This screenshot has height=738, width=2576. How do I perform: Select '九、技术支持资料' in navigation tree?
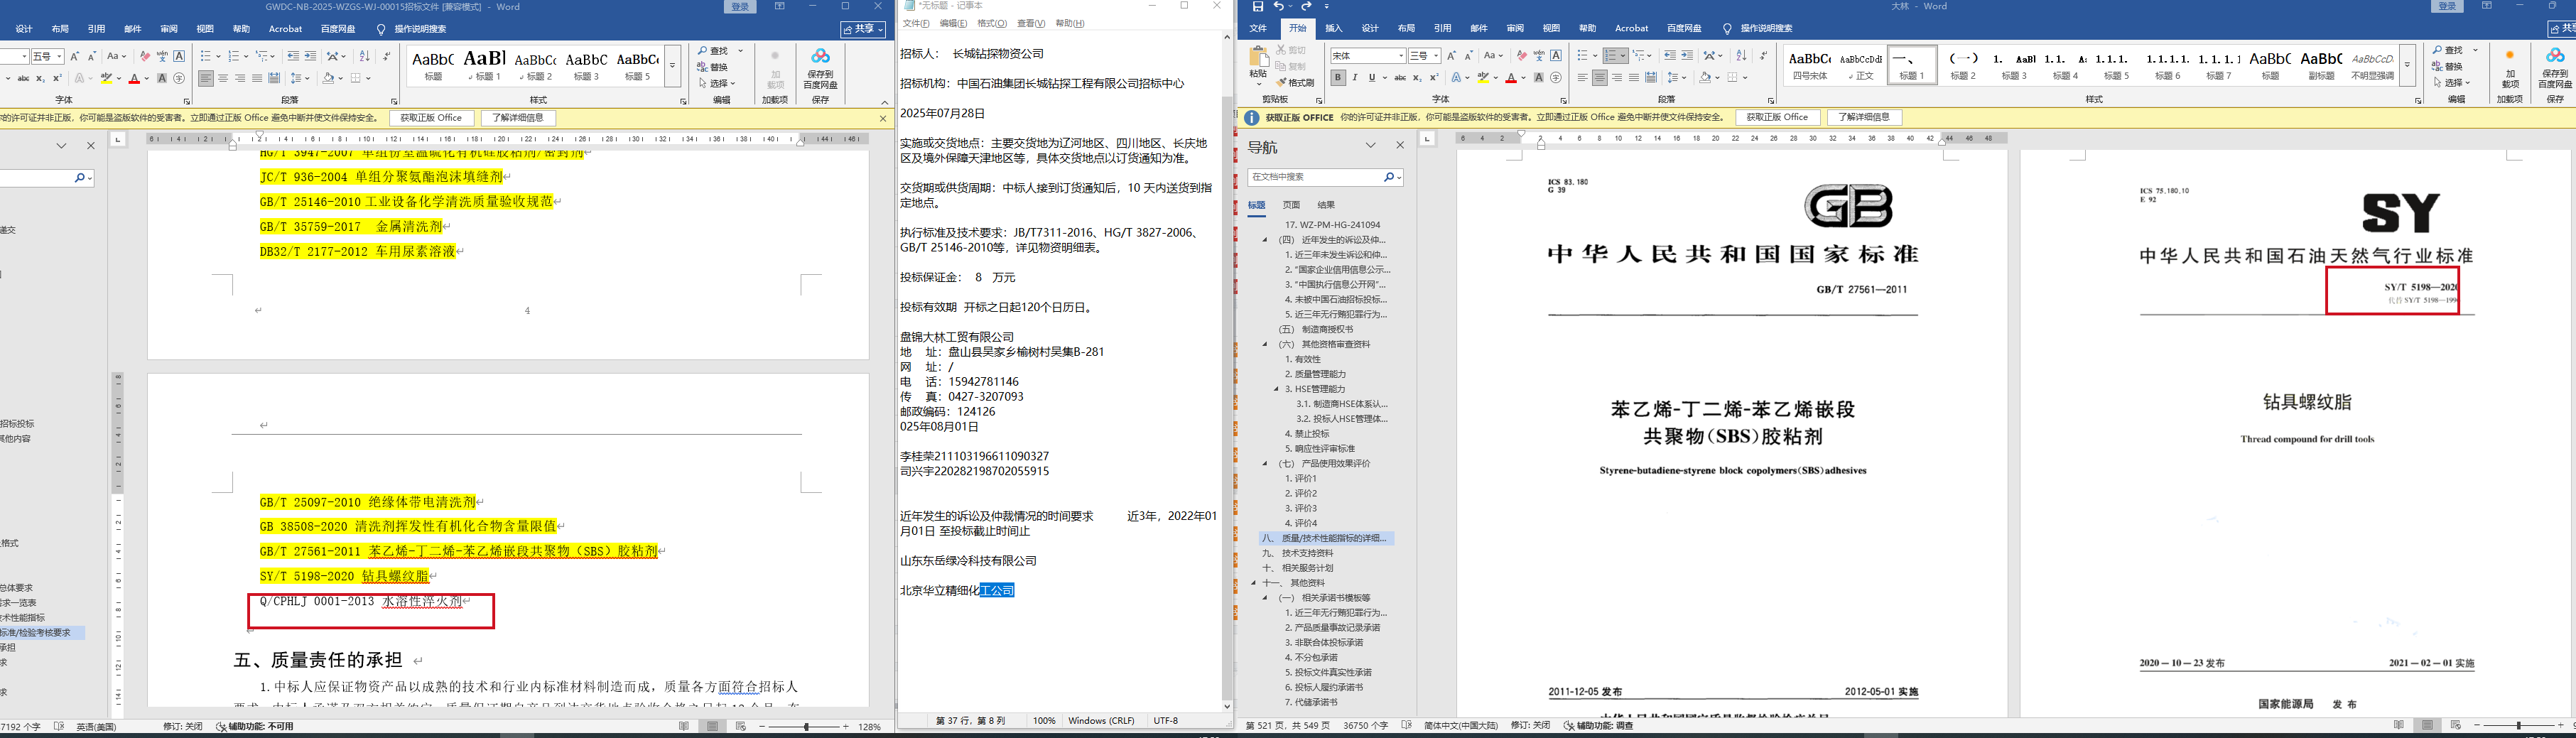pos(1298,553)
